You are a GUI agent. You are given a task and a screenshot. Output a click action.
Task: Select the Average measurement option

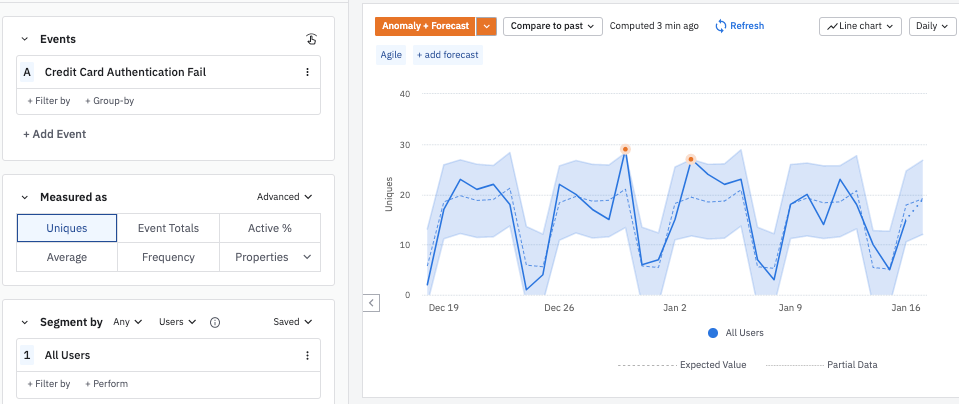pyautogui.click(x=67, y=257)
